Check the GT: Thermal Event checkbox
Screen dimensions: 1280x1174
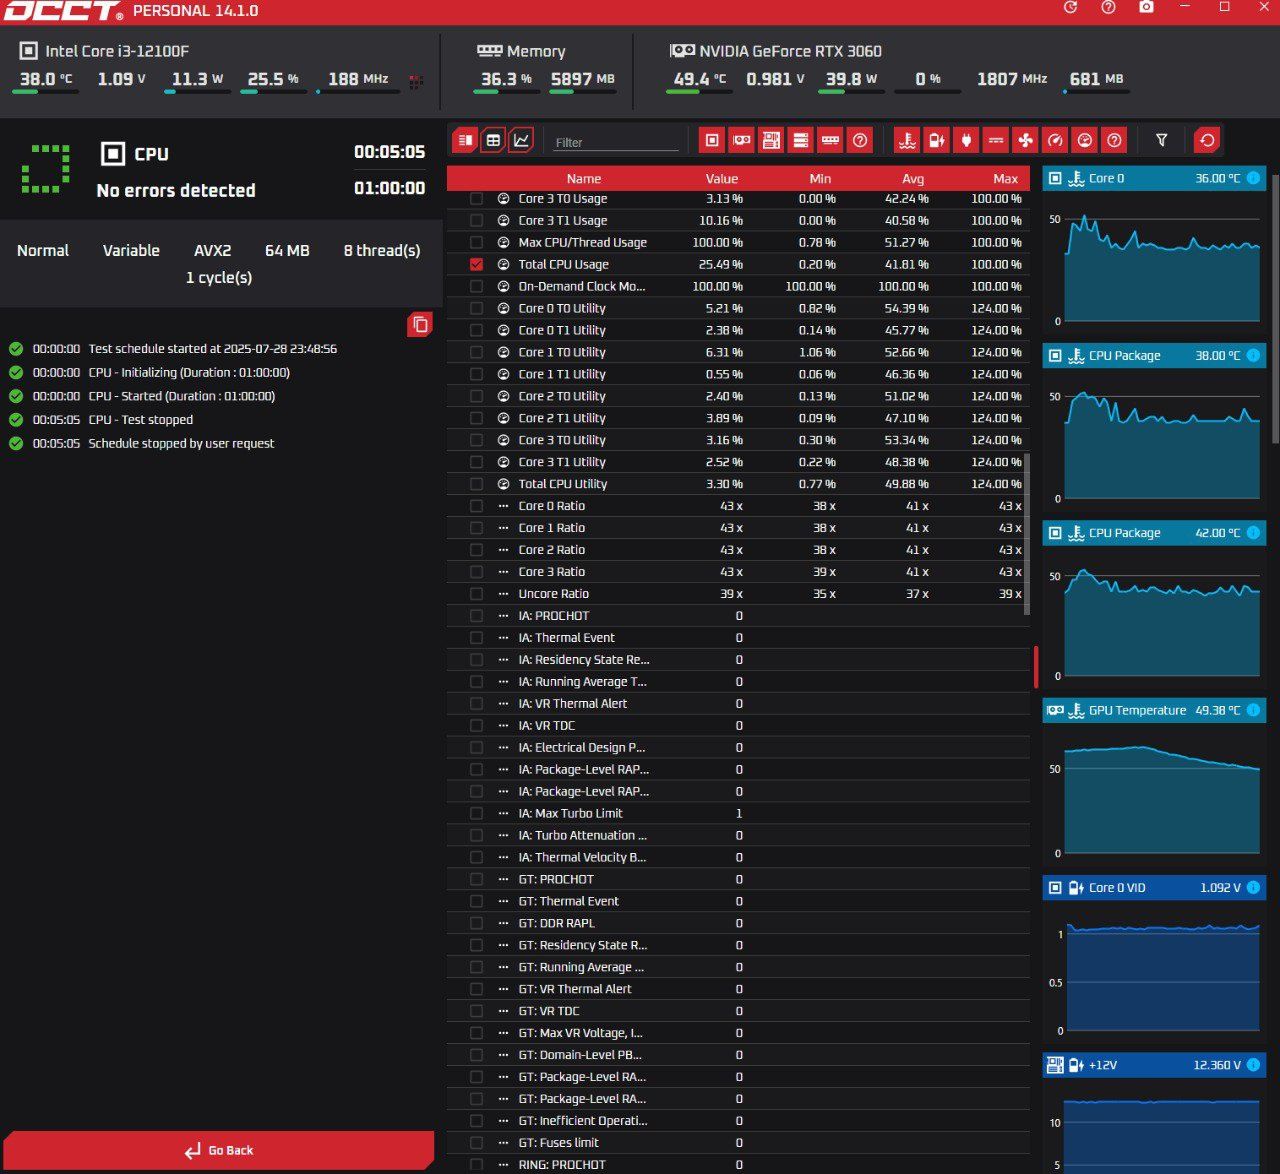(x=476, y=901)
